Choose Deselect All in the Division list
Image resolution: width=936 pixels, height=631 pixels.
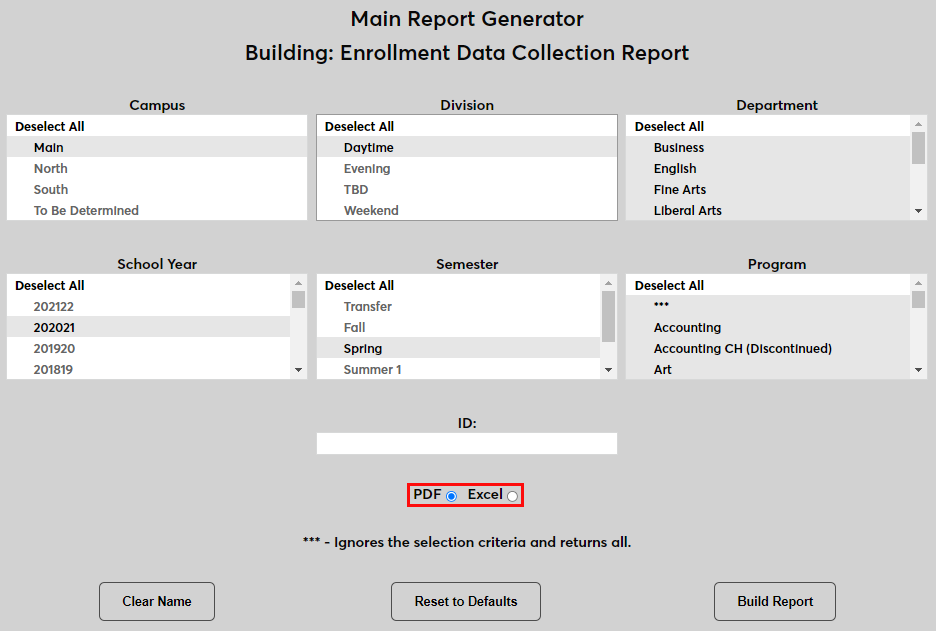[x=467, y=126]
